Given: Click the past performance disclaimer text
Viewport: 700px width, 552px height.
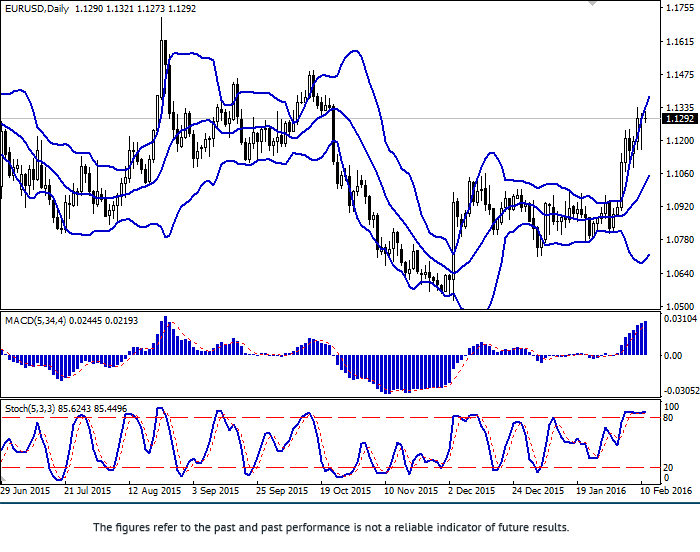Looking at the screenshot, I should pyautogui.click(x=331, y=527).
